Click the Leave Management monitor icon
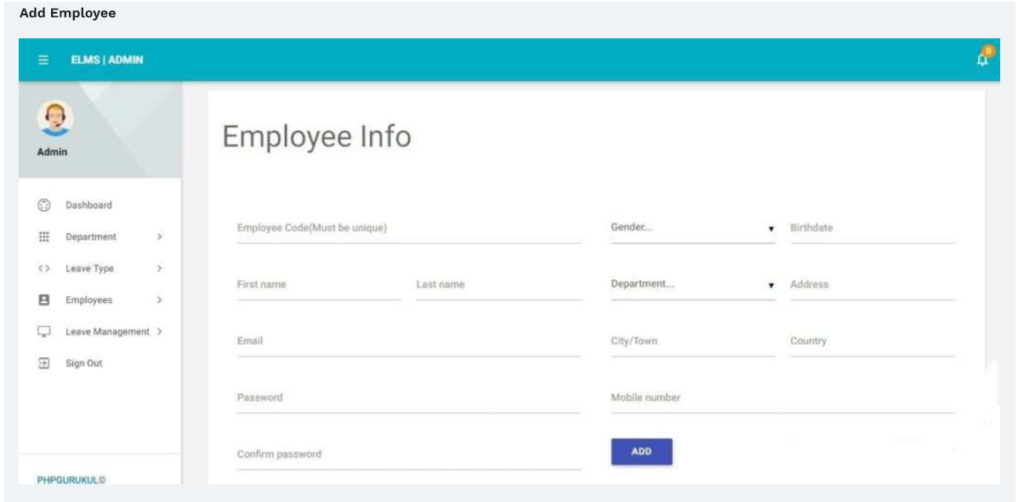Screen dimensions: 1024x502 [44, 332]
